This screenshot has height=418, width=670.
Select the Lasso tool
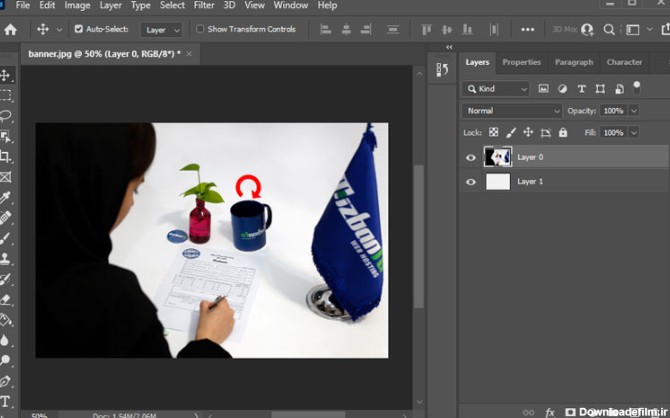click(6, 116)
